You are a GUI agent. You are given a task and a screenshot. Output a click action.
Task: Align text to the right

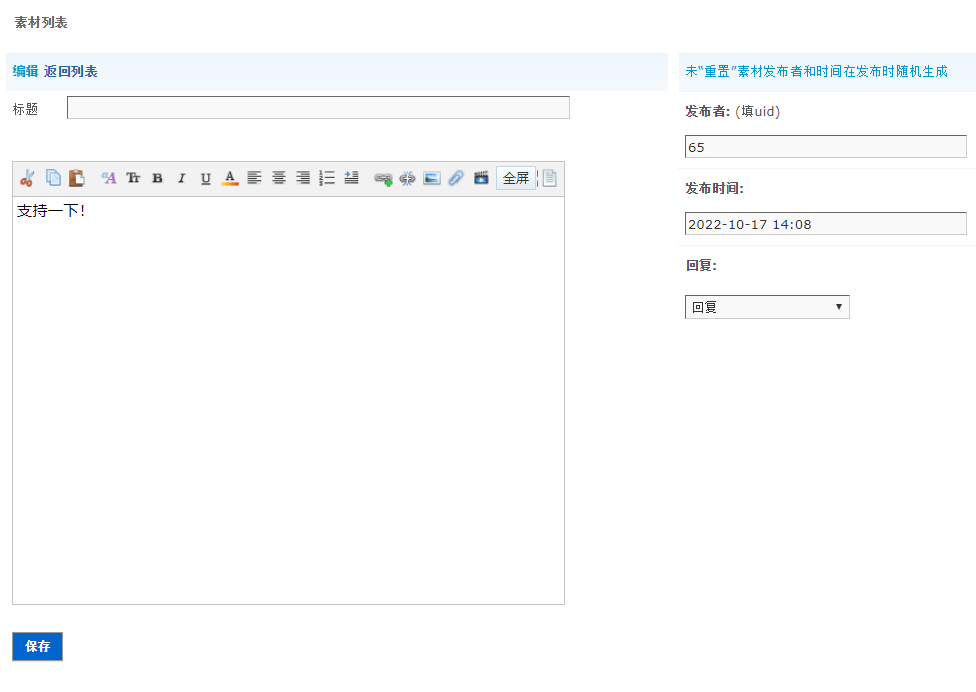pyautogui.click(x=303, y=178)
